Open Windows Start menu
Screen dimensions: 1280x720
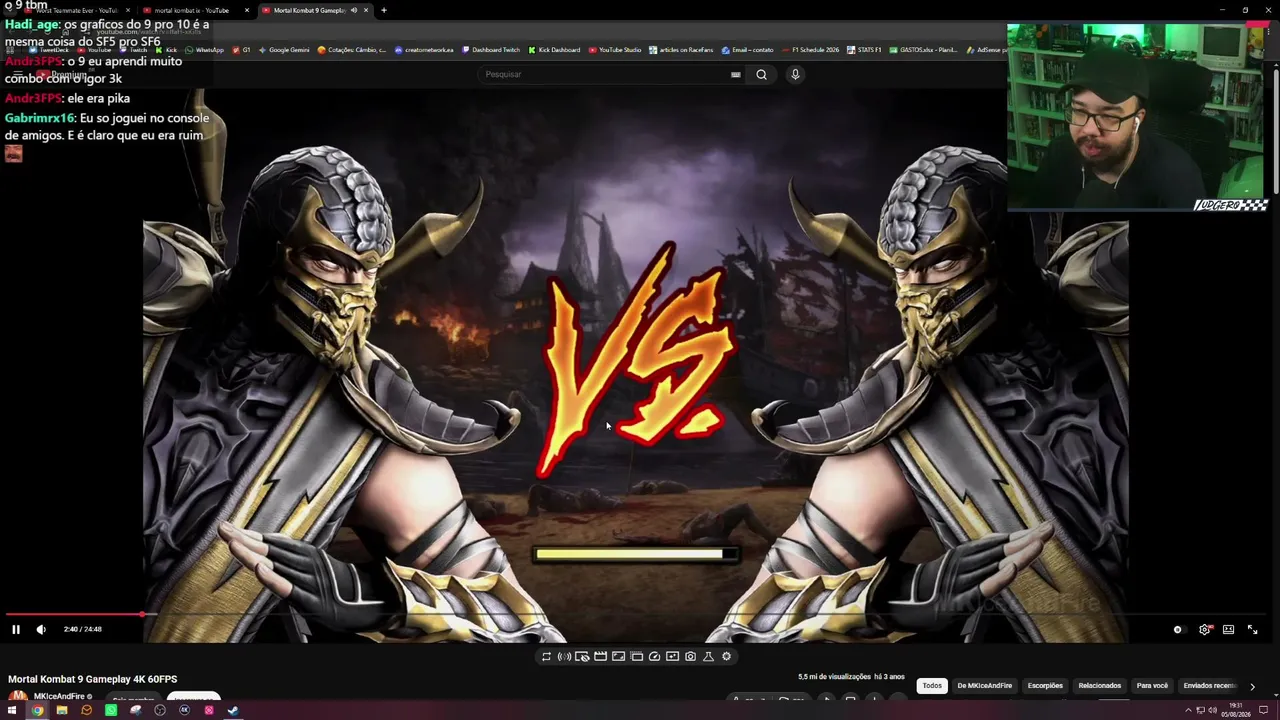tap(13, 711)
